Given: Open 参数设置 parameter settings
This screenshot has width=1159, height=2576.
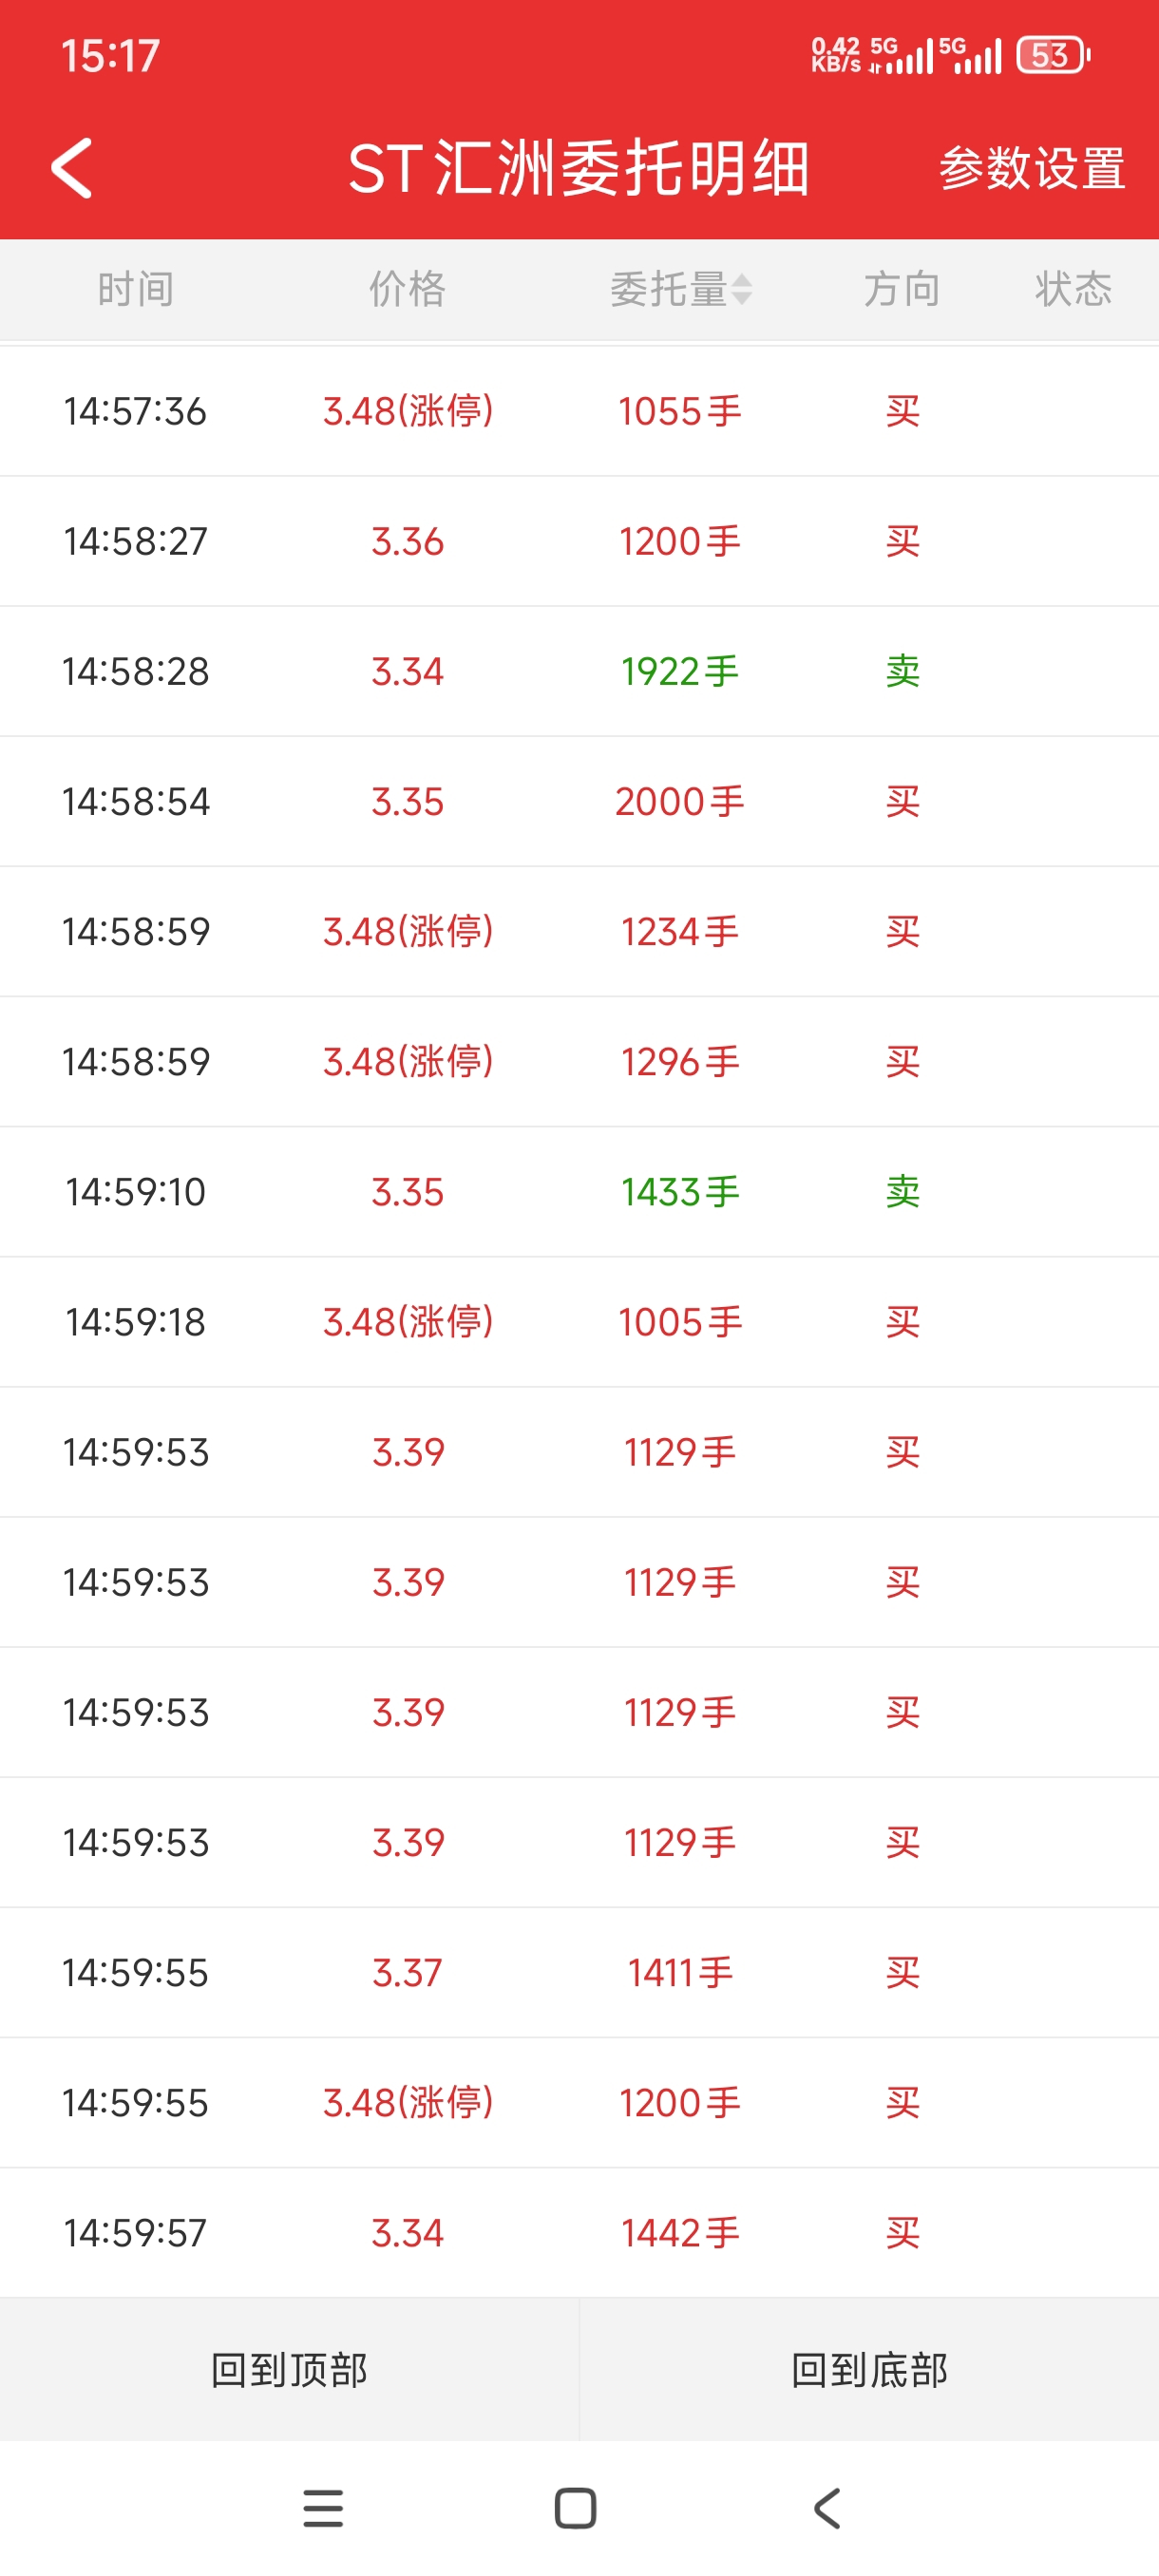Looking at the screenshot, I should click(1031, 168).
